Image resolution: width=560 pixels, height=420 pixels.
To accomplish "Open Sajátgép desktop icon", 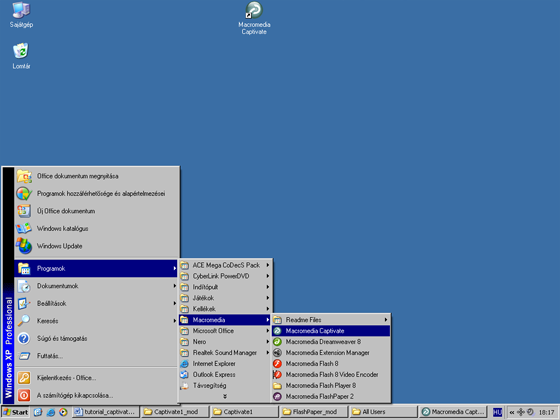I will (21, 14).
